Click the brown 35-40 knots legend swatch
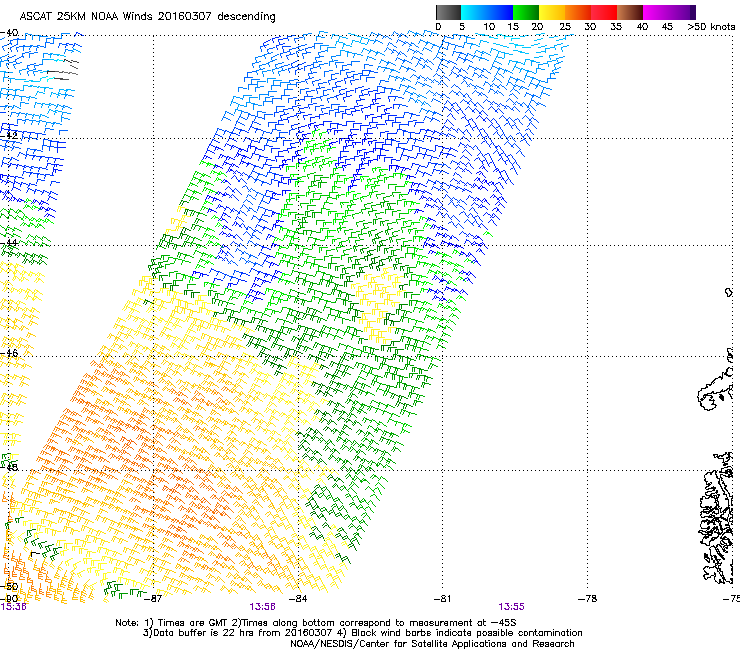 pyautogui.click(x=630, y=12)
